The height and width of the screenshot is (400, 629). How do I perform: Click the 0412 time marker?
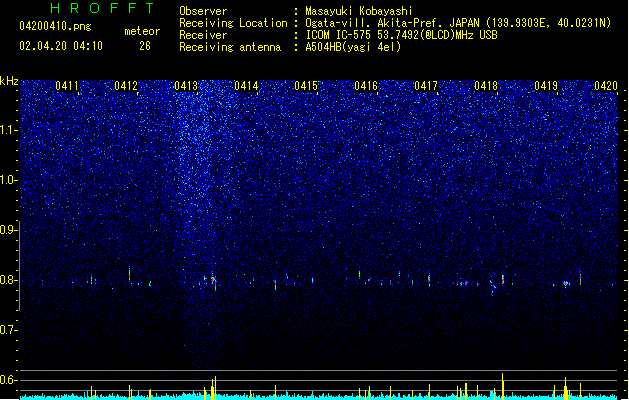pos(126,86)
